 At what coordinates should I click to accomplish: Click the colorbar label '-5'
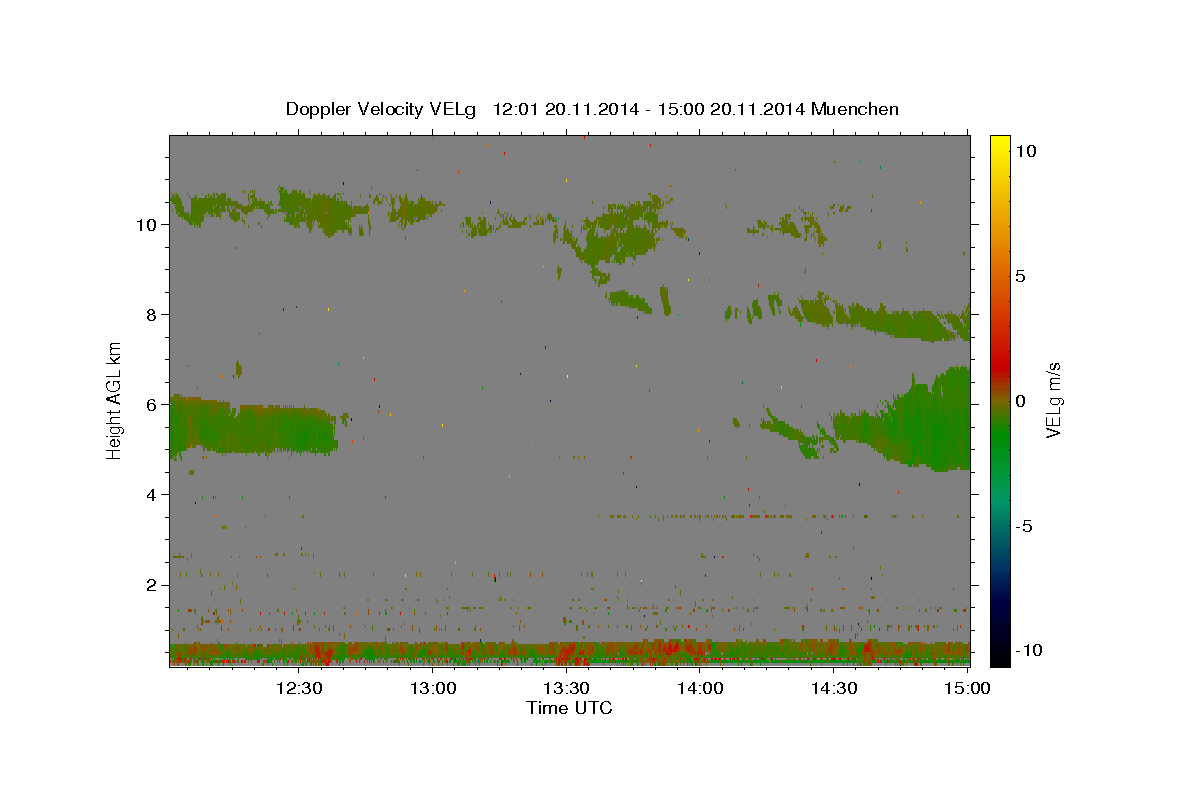coord(1024,526)
